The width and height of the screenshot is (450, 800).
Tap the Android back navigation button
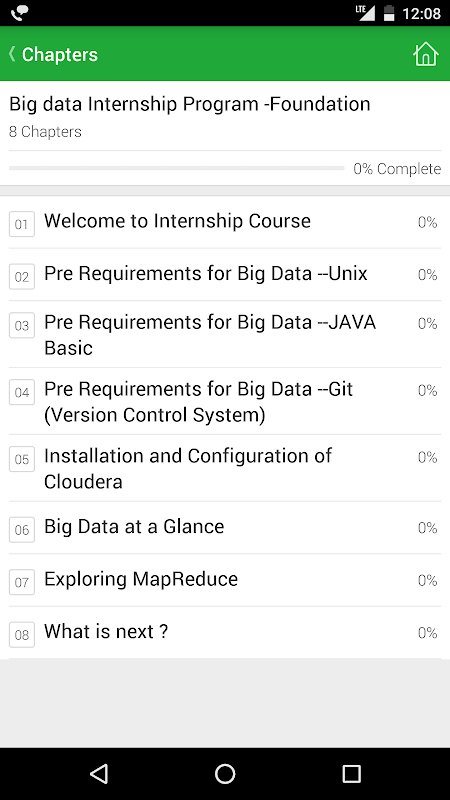tap(98, 773)
